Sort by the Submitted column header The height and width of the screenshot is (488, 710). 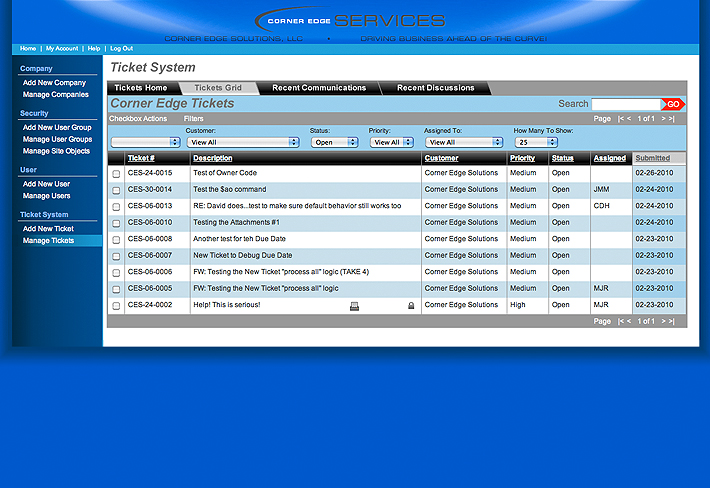[652, 158]
